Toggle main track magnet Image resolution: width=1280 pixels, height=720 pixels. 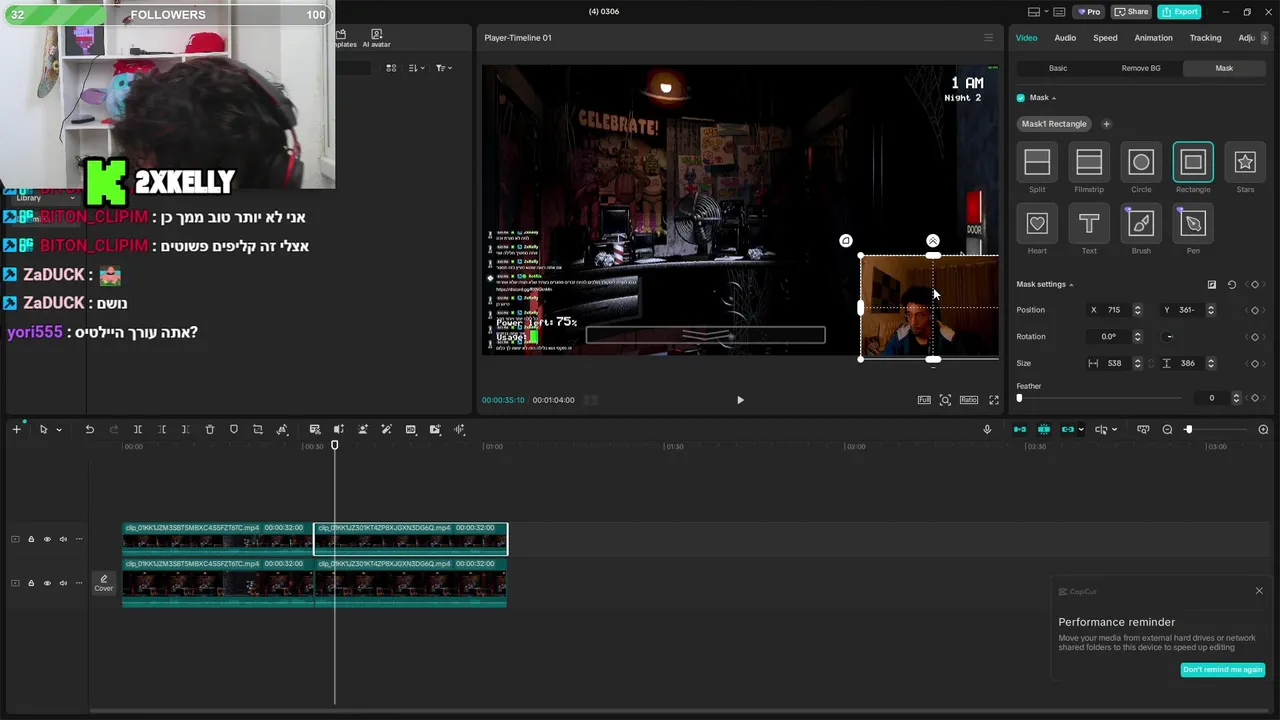1020,430
